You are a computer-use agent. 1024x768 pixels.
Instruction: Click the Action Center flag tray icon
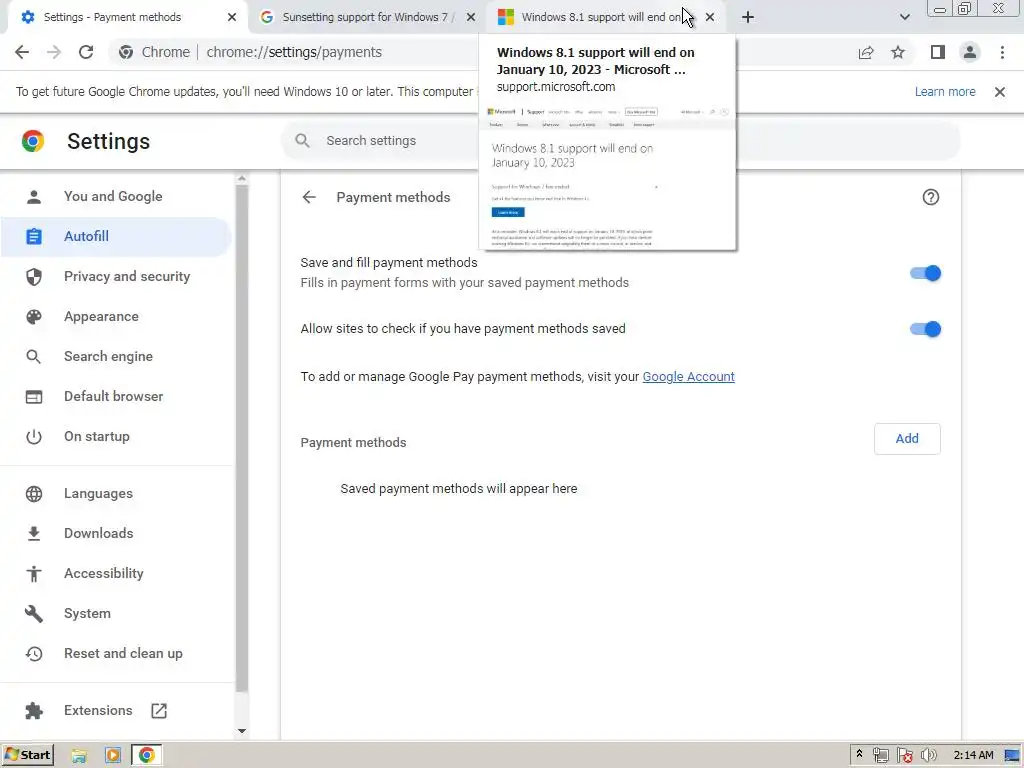(x=904, y=756)
